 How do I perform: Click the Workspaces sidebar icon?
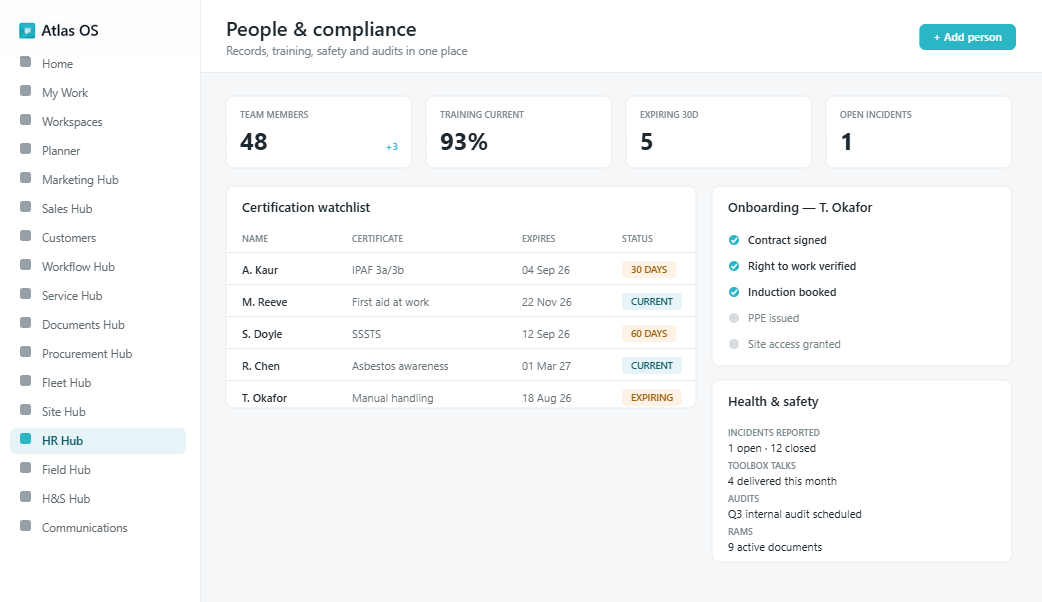(26, 120)
